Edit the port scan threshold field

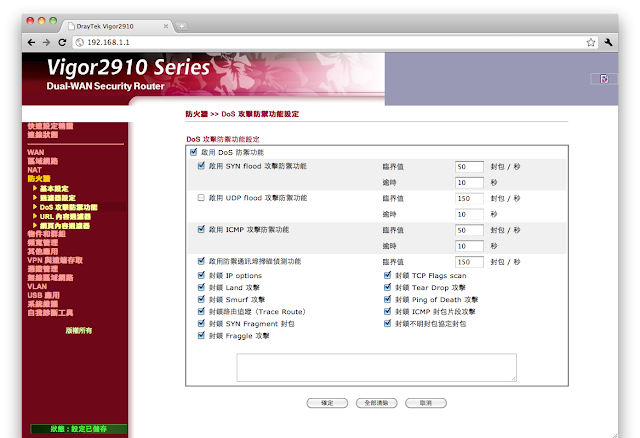click(469, 262)
